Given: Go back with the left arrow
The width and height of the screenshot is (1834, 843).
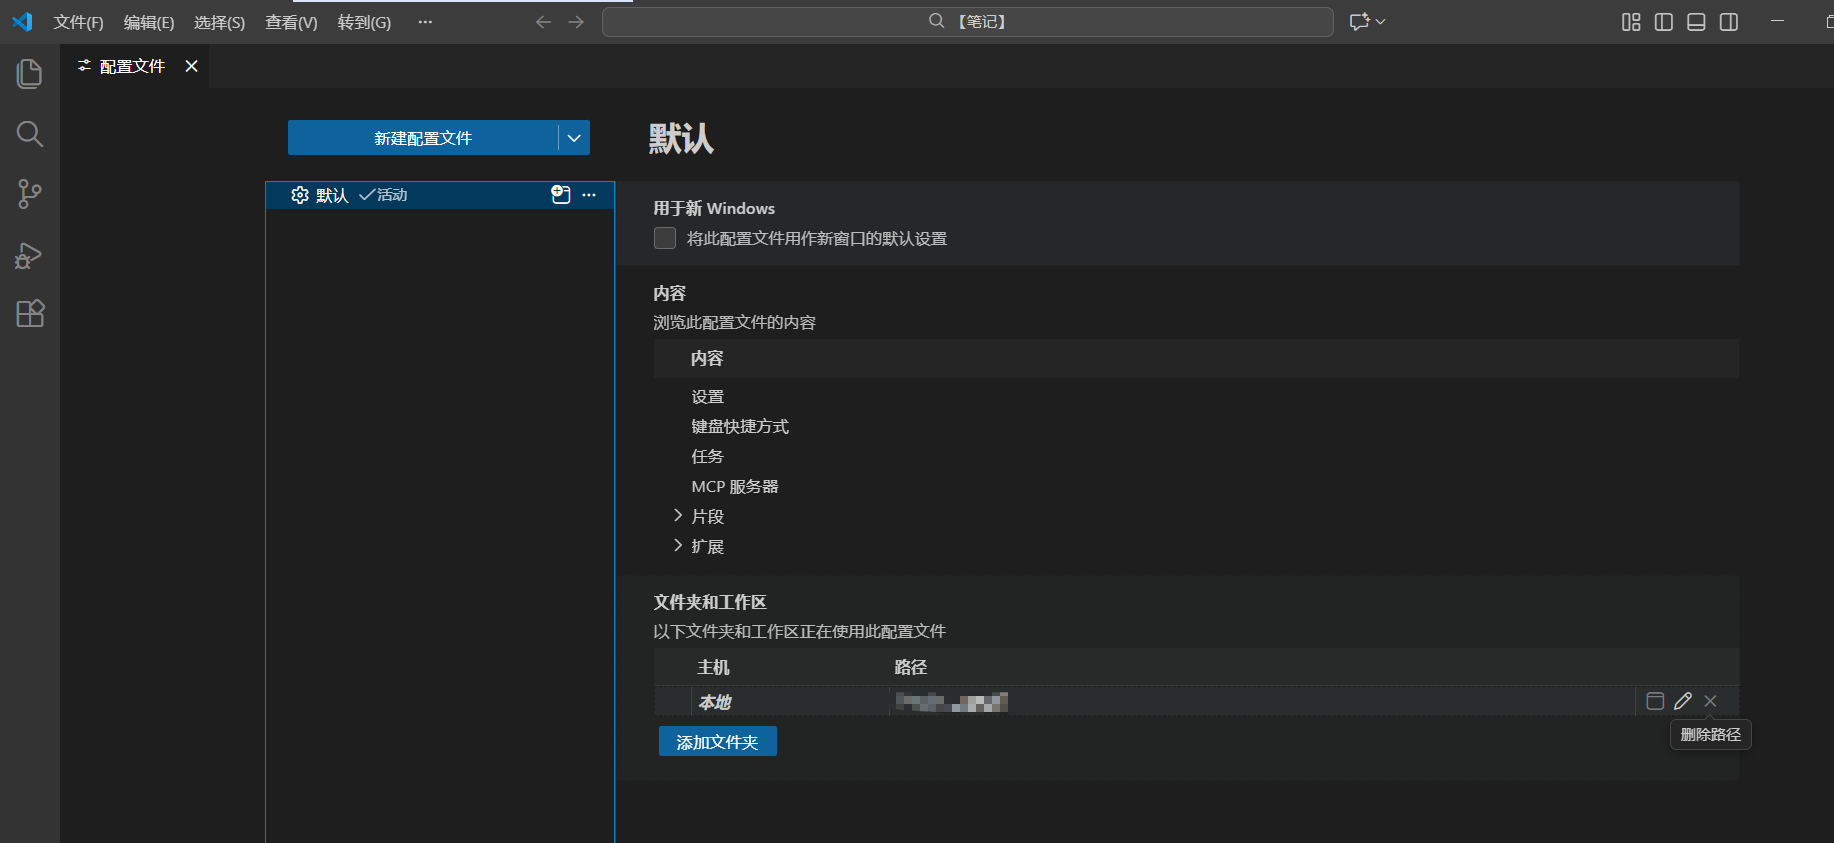Looking at the screenshot, I should pyautogui.click(x=543, y=22).
